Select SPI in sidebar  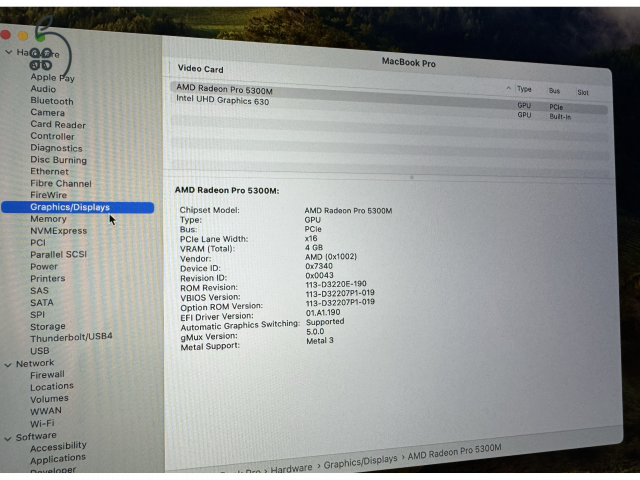[37, 315]
